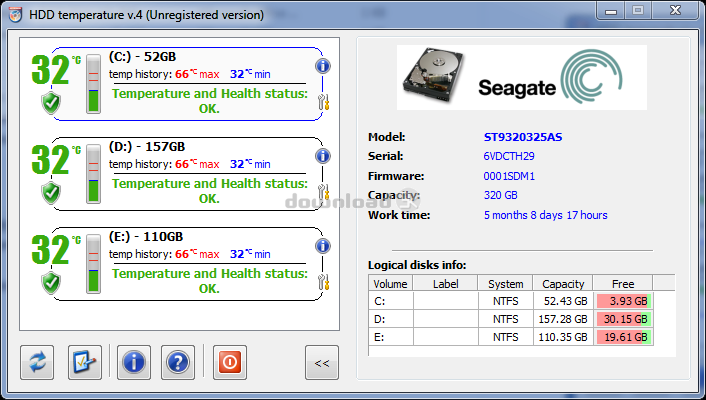Click the HDD temperature app icon in title bar
The width and height of the screenshot is (706, 400).
(x=15, y=15)
